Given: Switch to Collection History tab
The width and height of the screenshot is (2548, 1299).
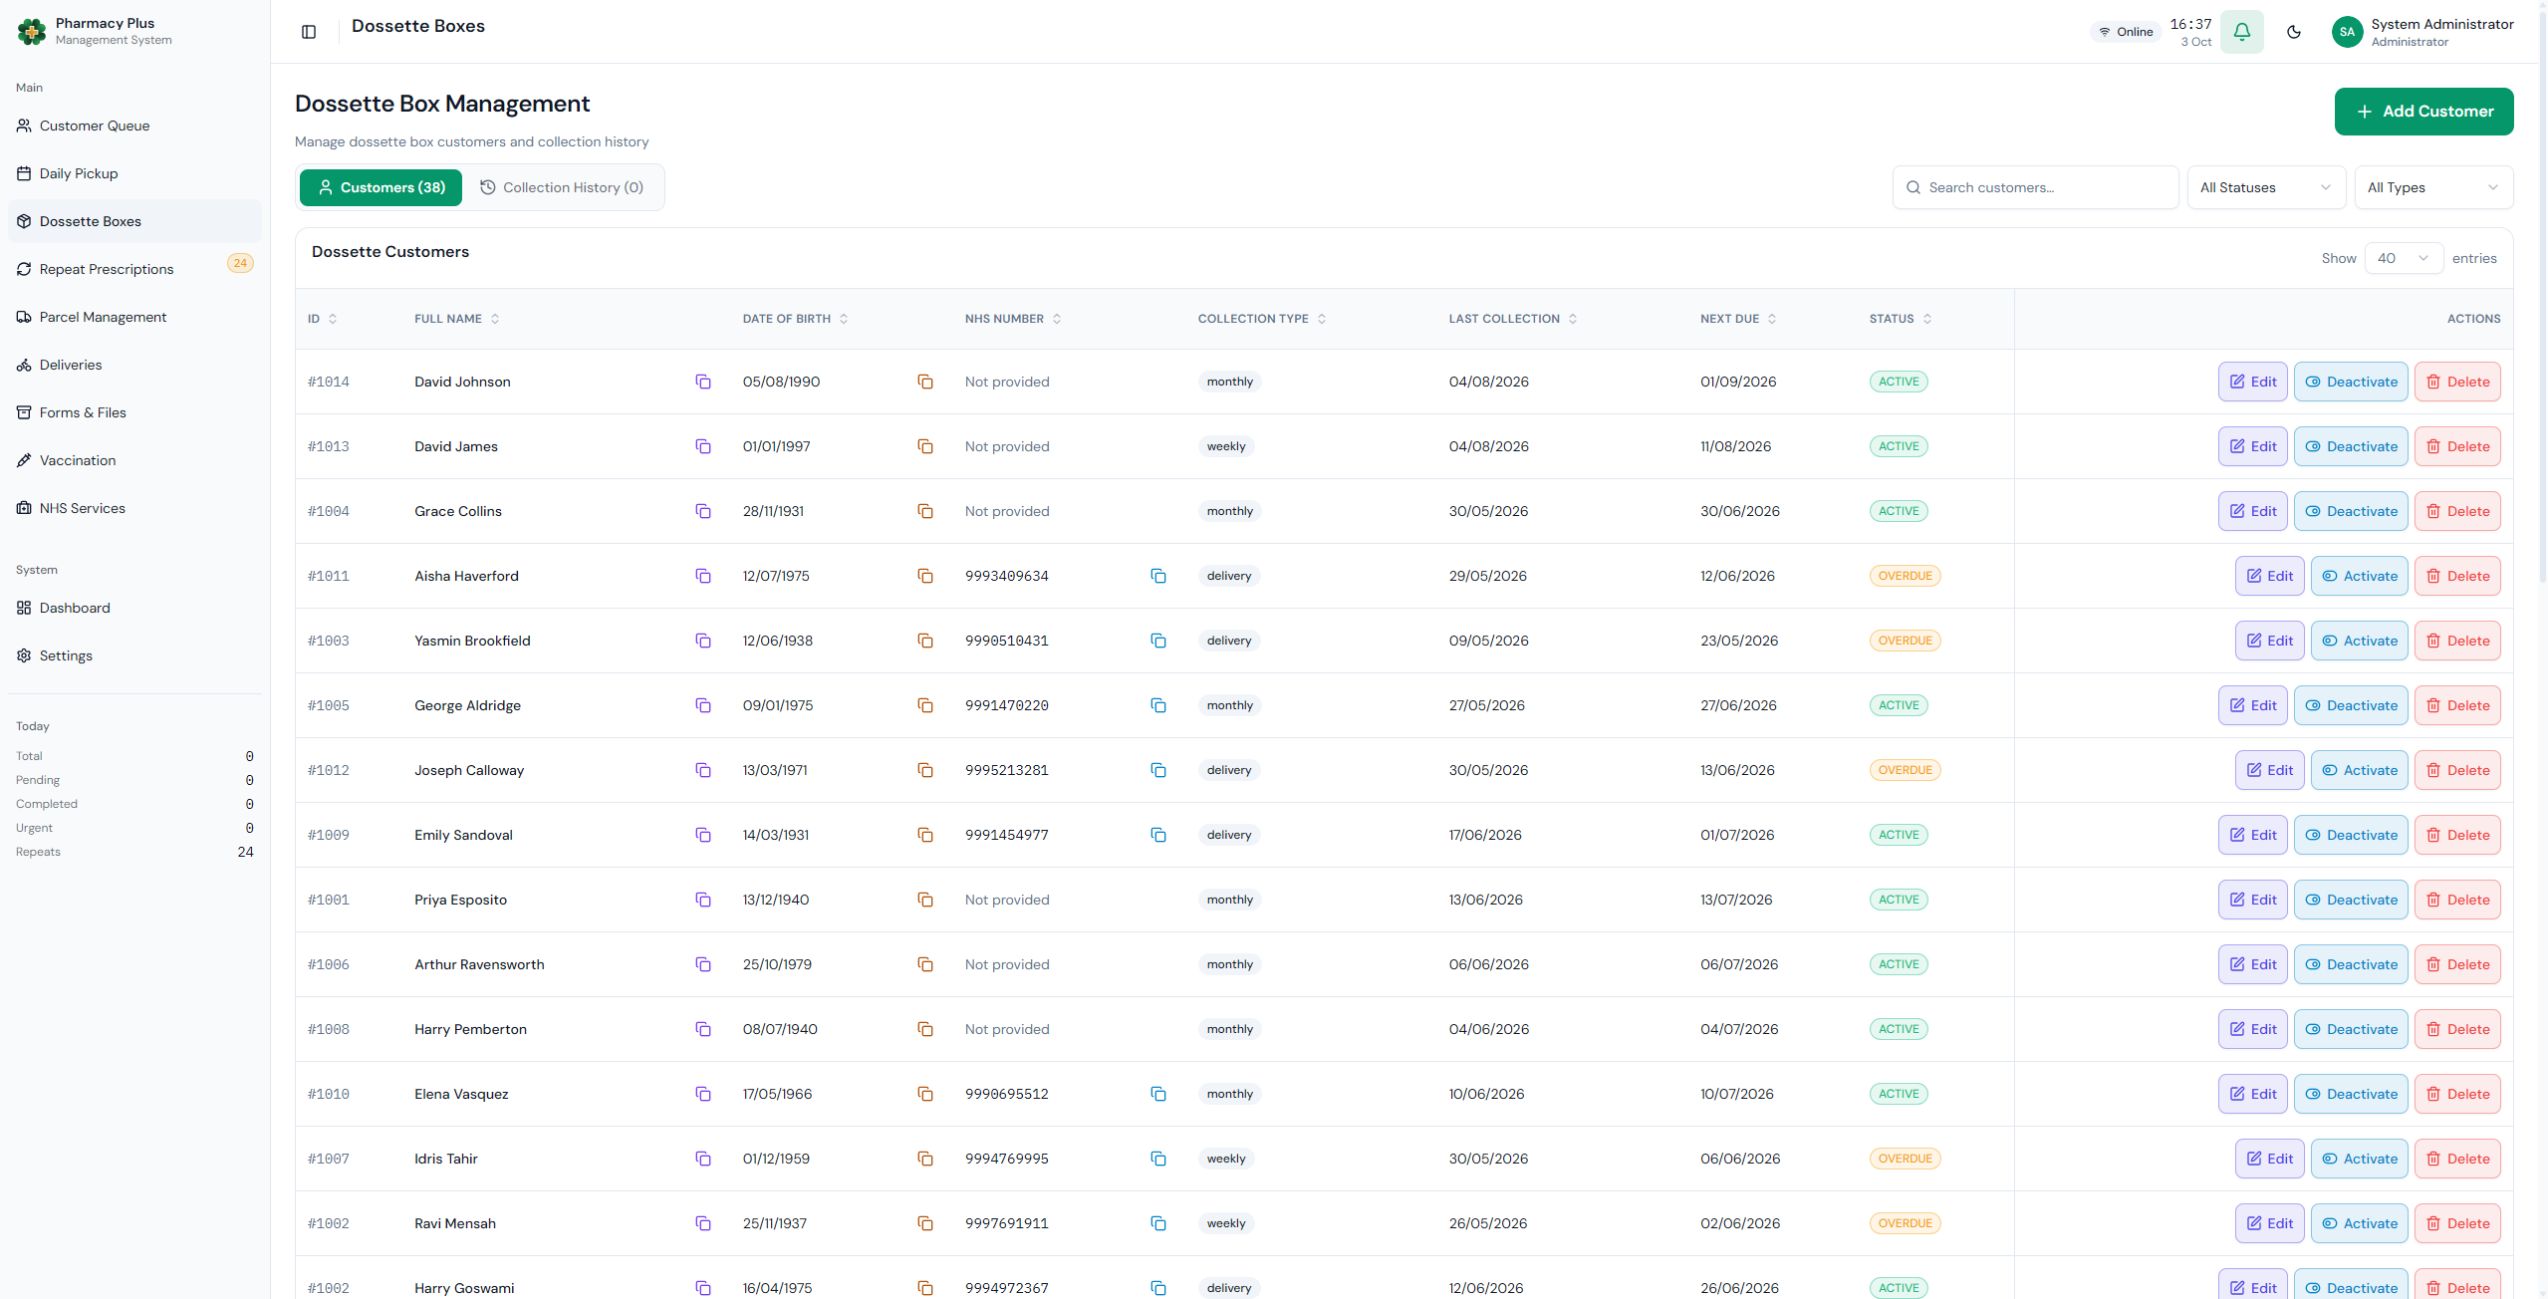Looking at the screenshot, I should (x=562, y=188).
